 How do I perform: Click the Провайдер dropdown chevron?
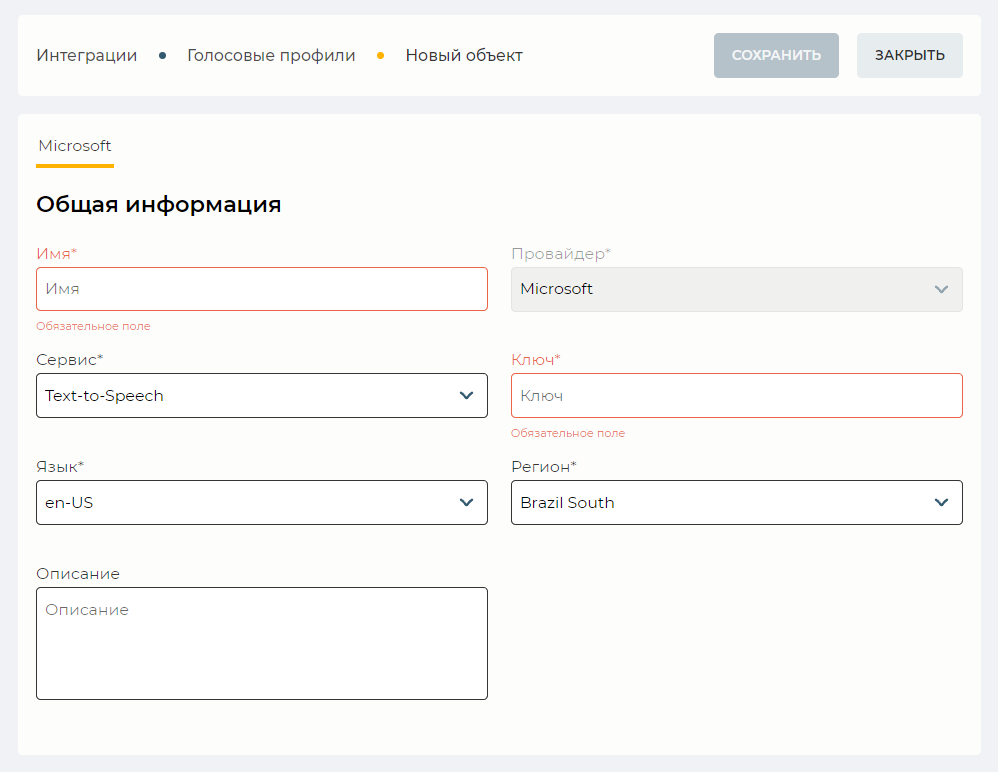click(x=941, y=289)
